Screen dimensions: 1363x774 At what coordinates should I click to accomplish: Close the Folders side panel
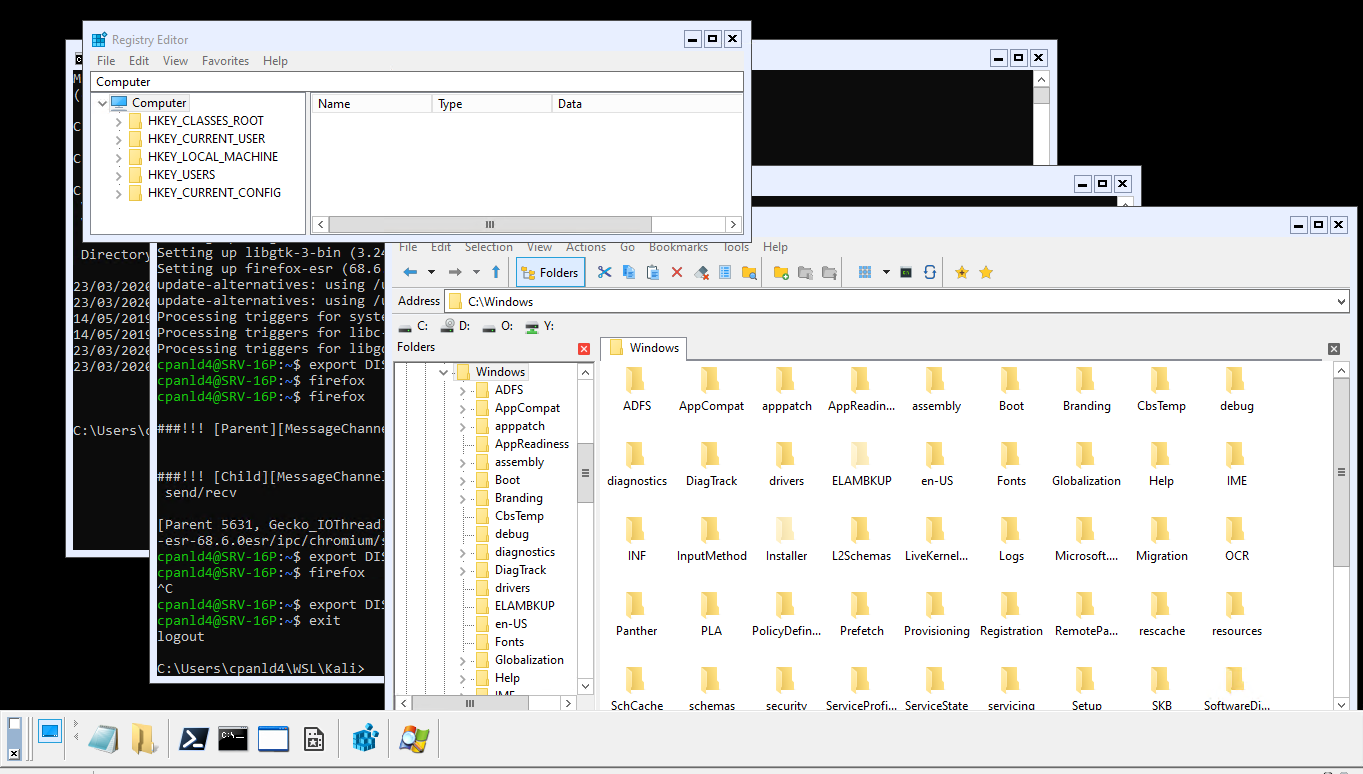tap(584, 348)
